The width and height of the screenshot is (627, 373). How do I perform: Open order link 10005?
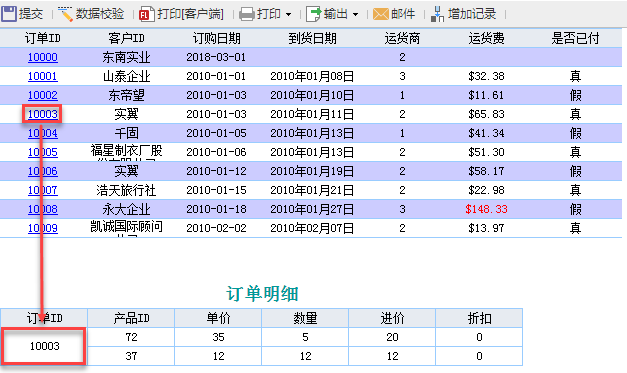pyautogui.click(x=43, y=152)
